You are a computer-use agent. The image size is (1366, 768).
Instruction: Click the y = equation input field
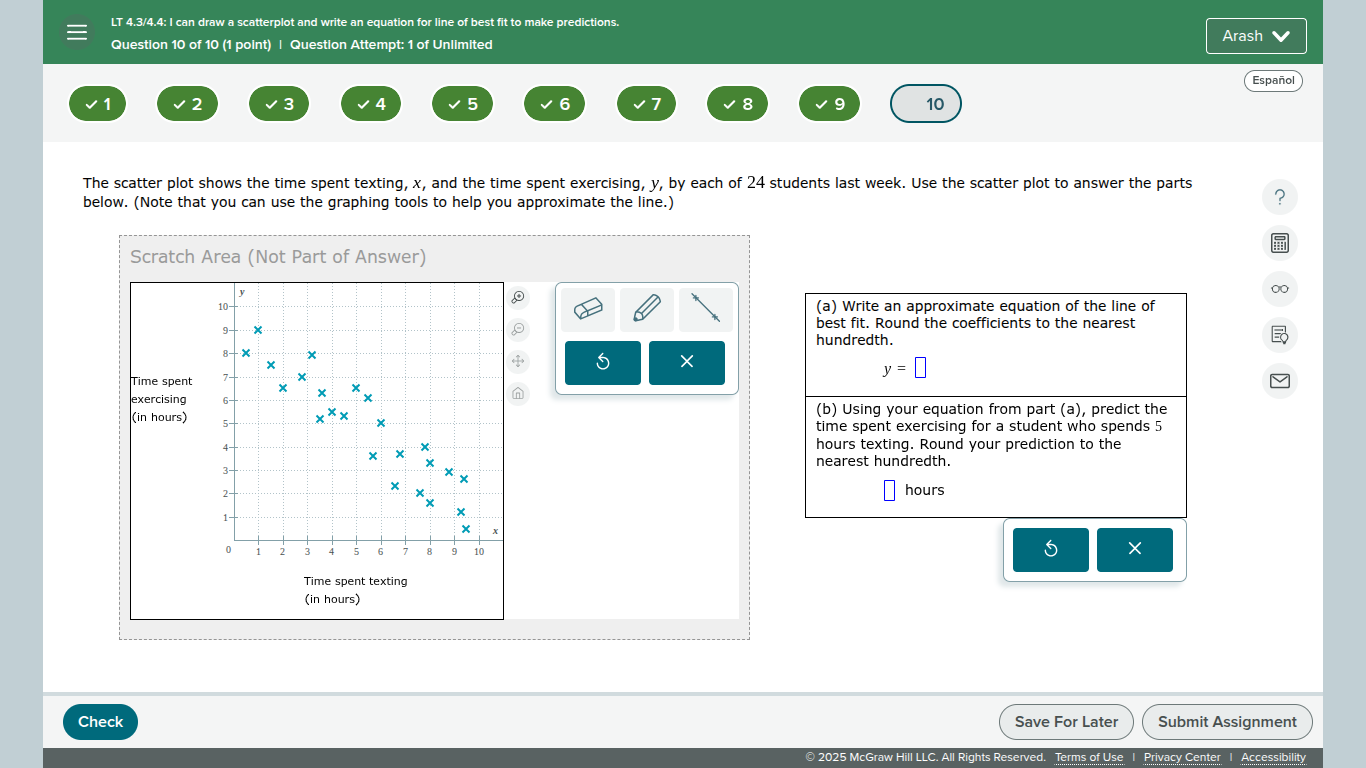(x=921, y=367)
